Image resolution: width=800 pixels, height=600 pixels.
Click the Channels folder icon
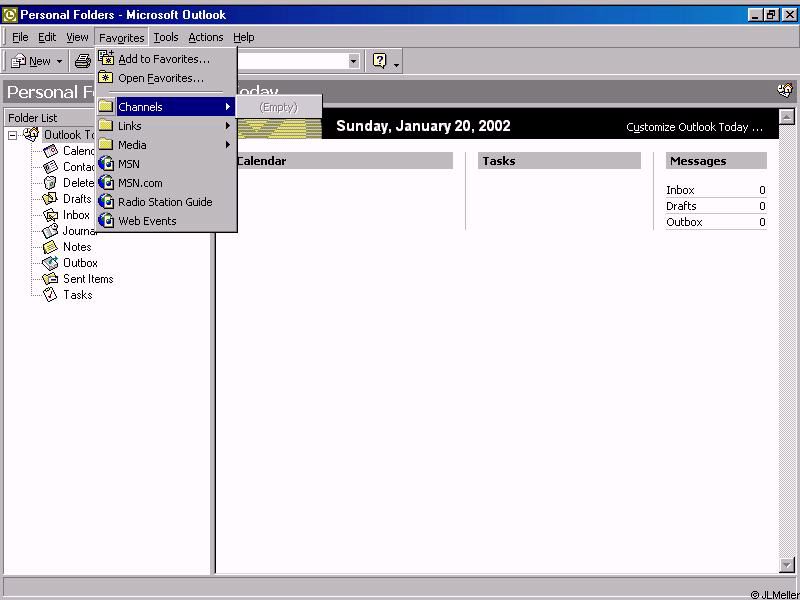pos(106,106)
